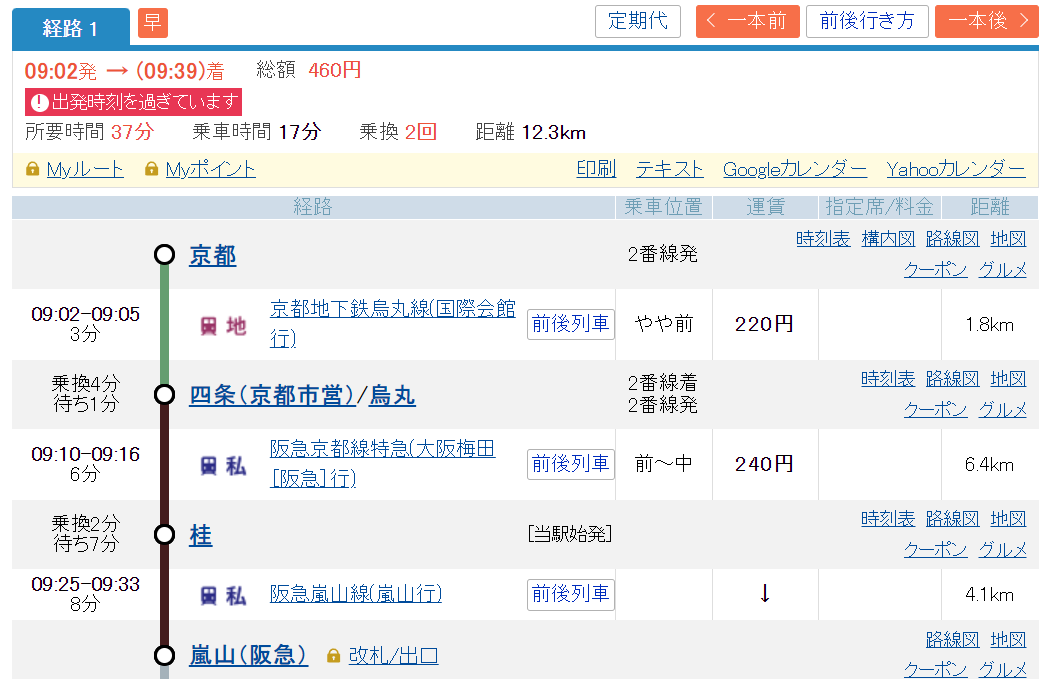Click the 嵐山(阪急) station circle marker
Viewport: 1048px width, 679px height.
click(165, 655)
